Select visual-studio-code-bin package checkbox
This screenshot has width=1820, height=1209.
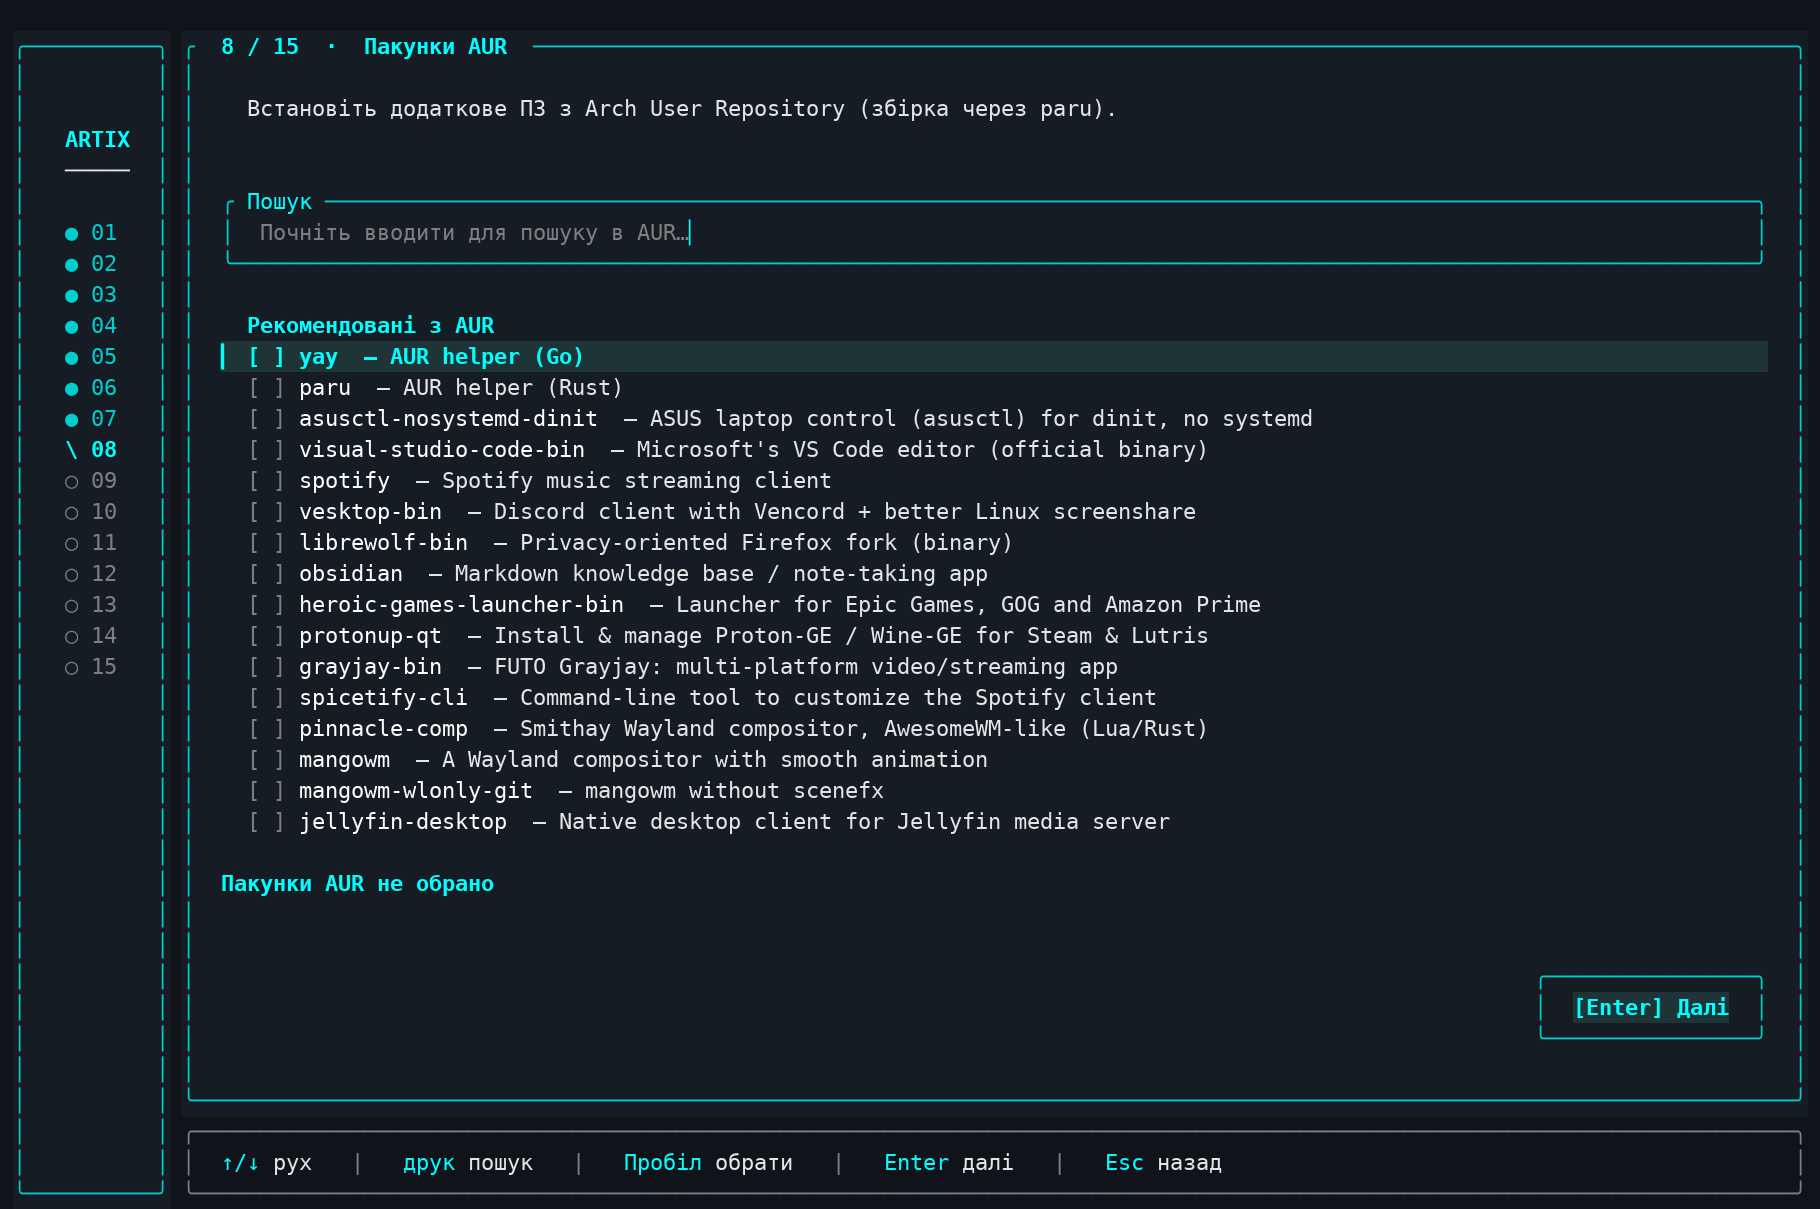point(266,450)
